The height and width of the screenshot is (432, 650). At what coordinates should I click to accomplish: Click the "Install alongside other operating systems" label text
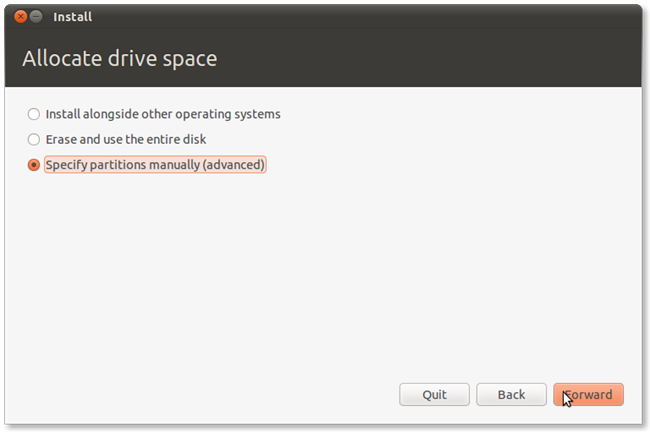coord(163,114)
